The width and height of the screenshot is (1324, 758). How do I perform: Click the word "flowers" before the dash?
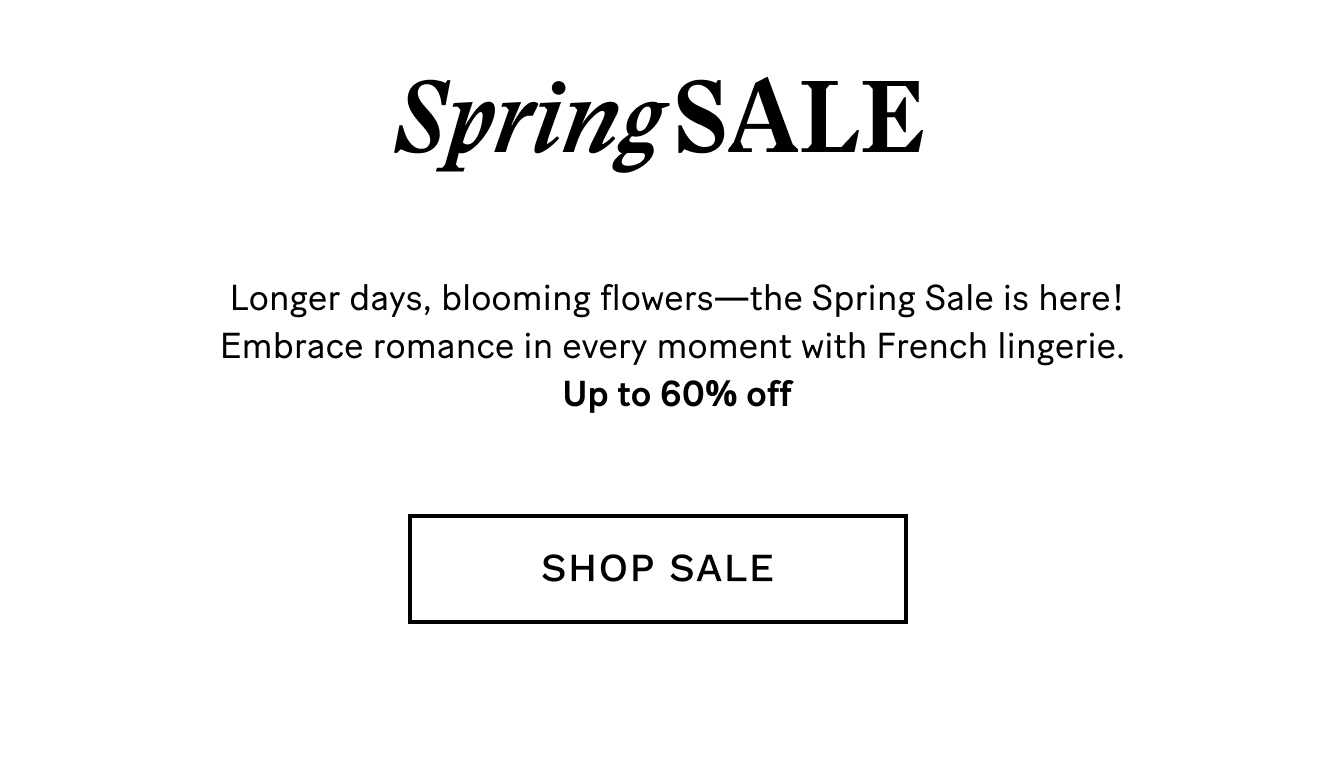(657, 298)
